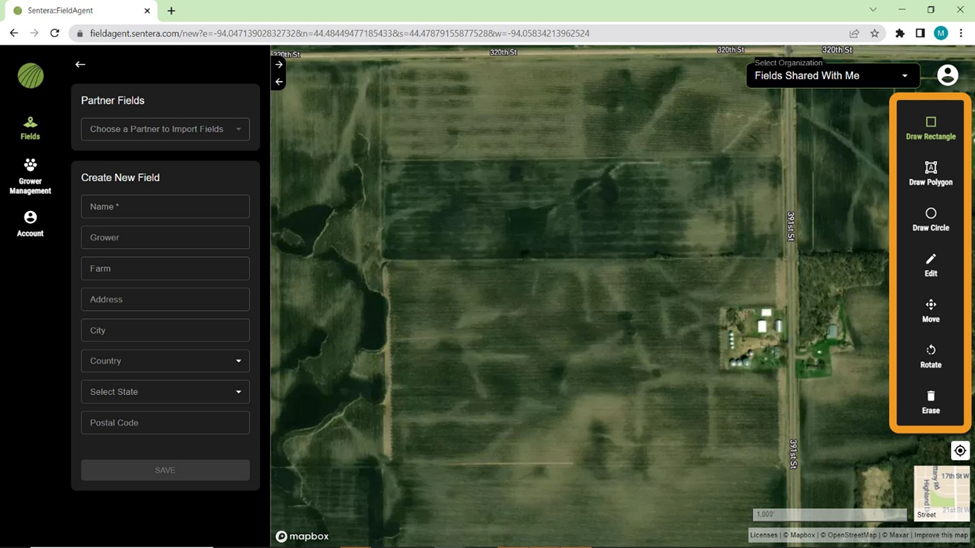975x548 pixels.
Task: Click the field Name input
Action: click(165, 207)
